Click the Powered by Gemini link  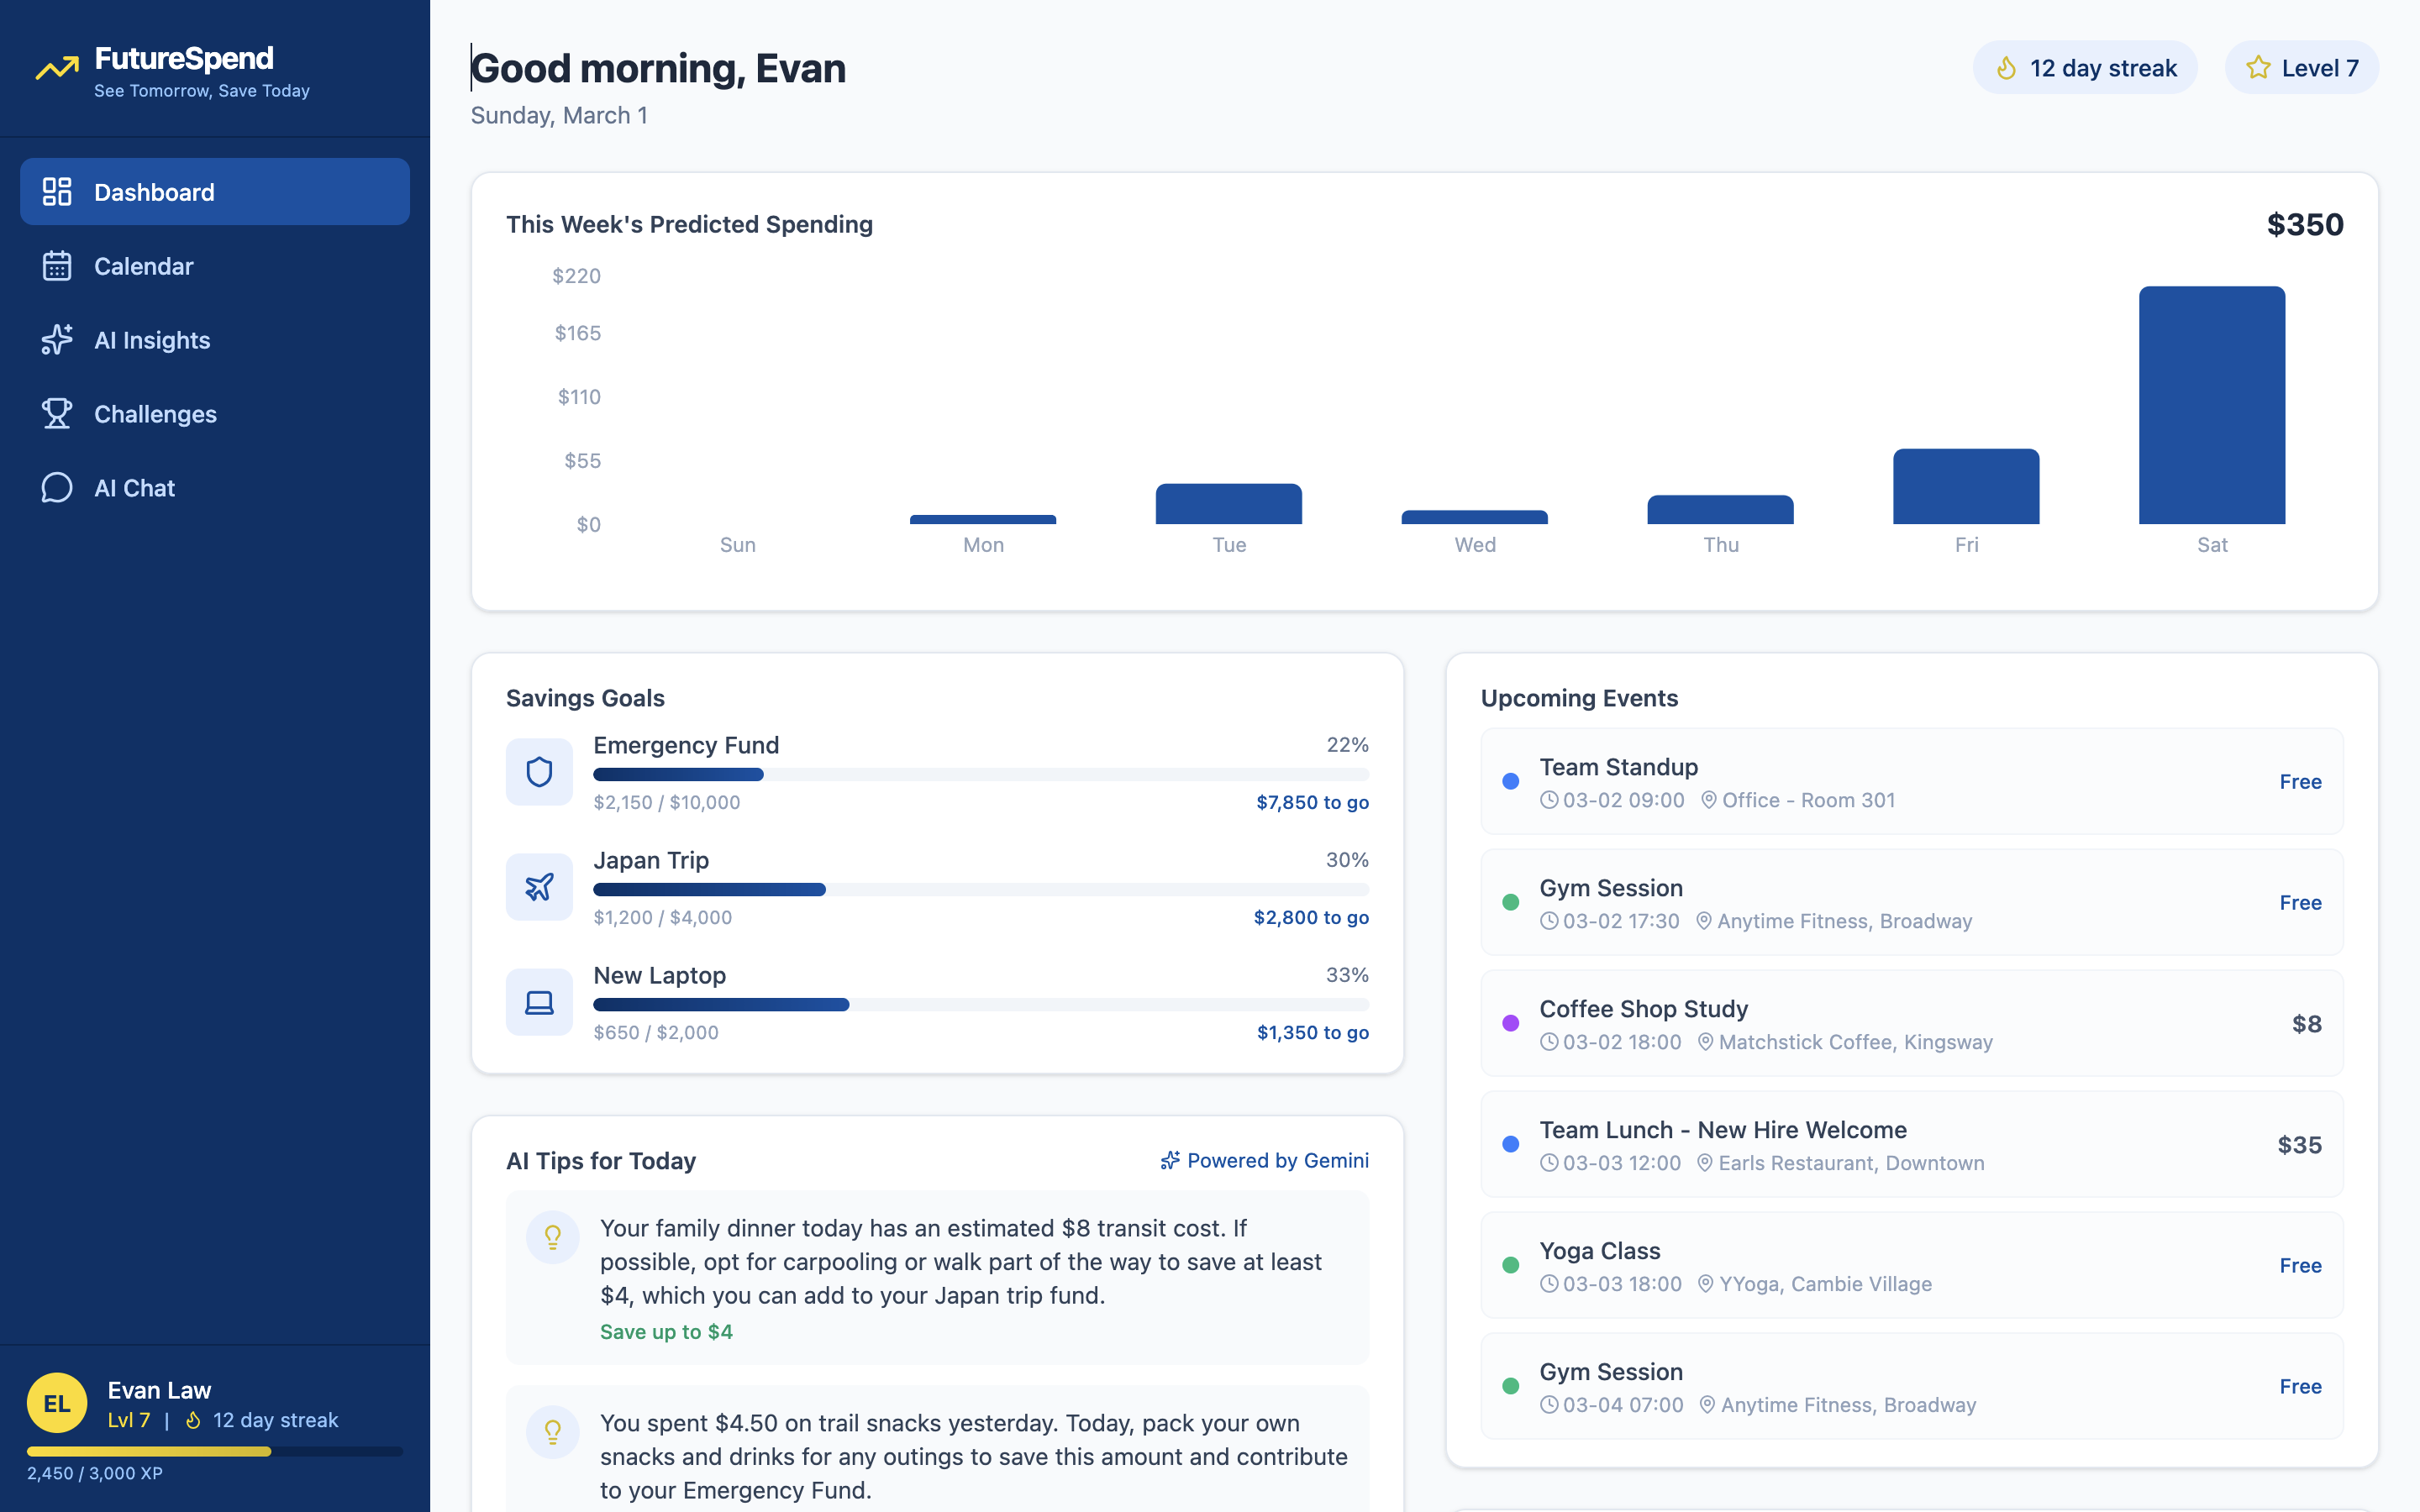[x=1264, y=1160]
